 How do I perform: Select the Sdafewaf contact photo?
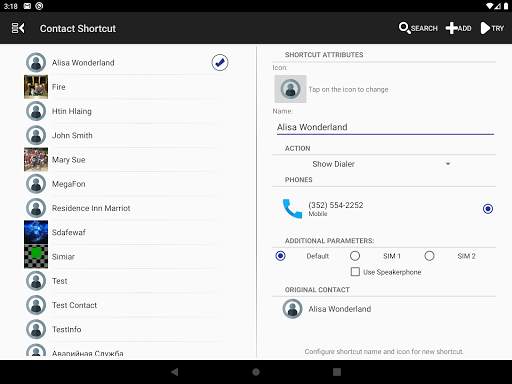pyautogui.click(x=36, y=232)
